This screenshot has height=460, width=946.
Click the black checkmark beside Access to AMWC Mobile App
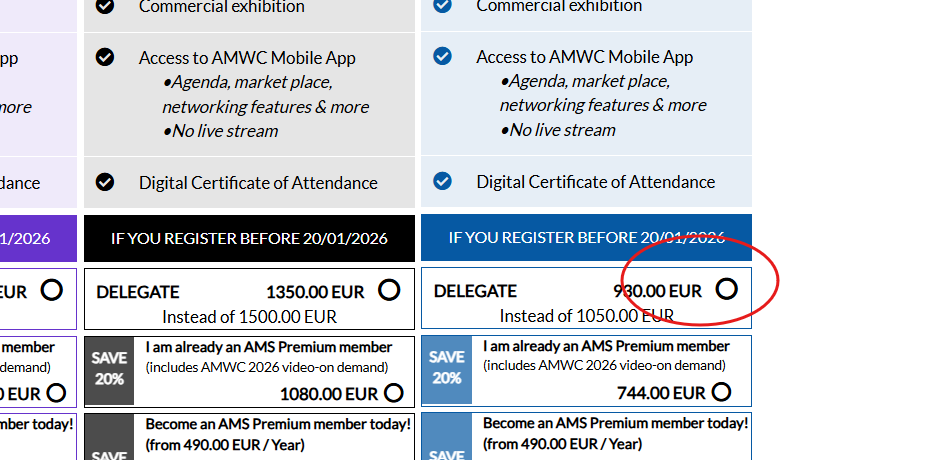105,57
